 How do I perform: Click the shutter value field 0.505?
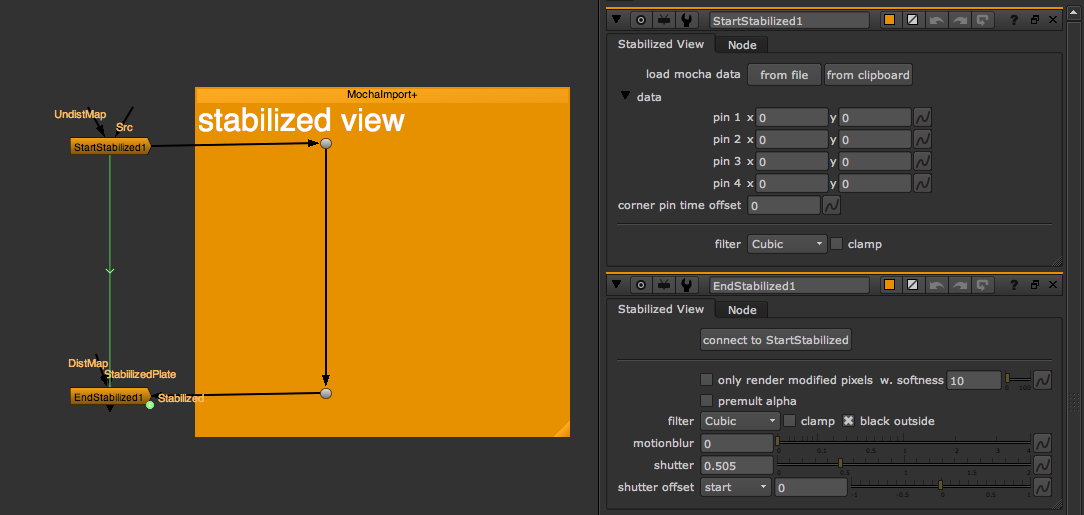737,465
